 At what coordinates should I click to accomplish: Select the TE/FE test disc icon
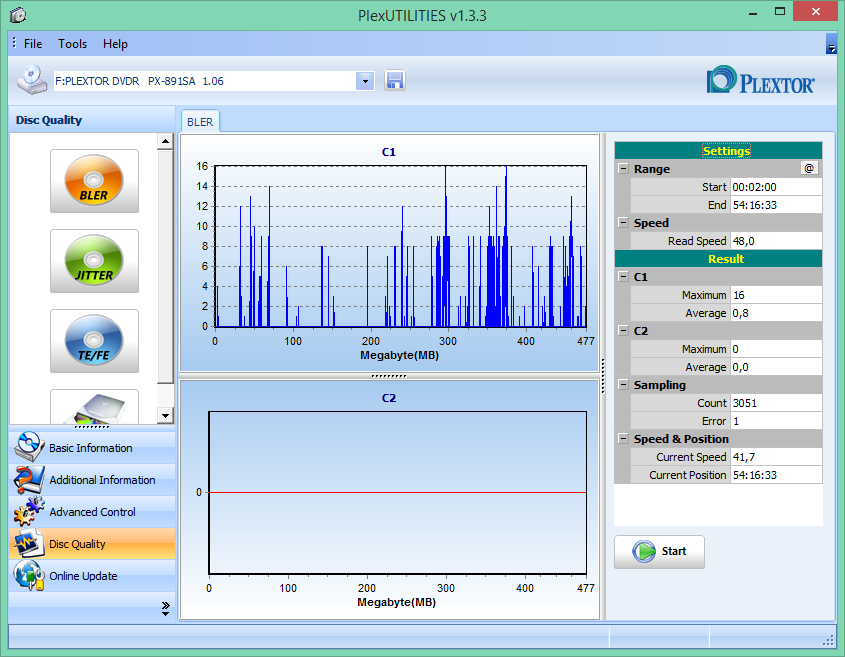click(x=94, y=341)
